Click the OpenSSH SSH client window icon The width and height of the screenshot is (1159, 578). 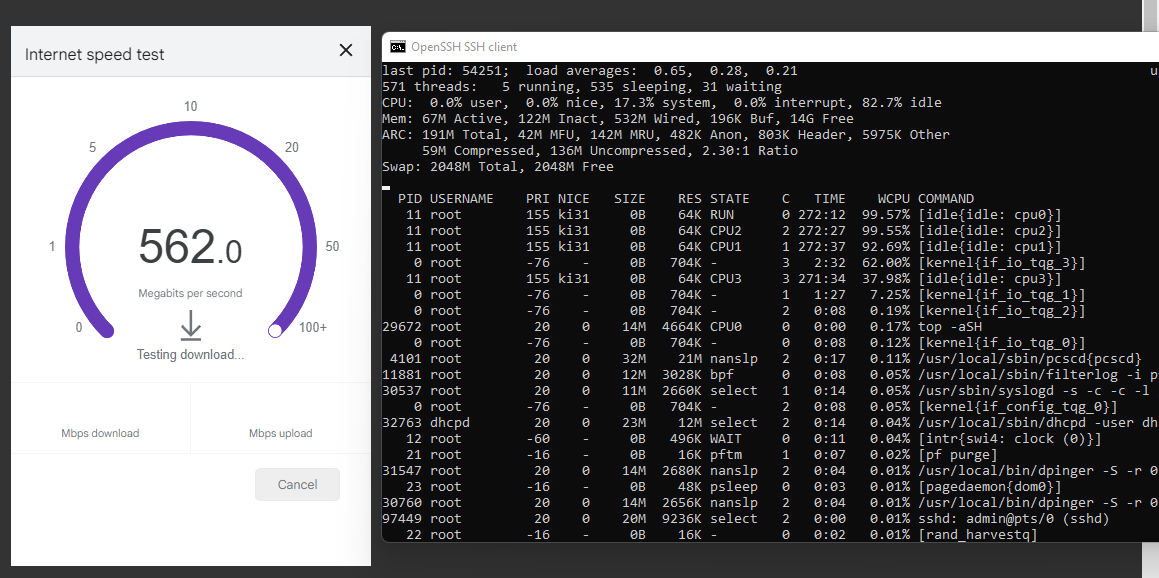[x=398, y=47]
